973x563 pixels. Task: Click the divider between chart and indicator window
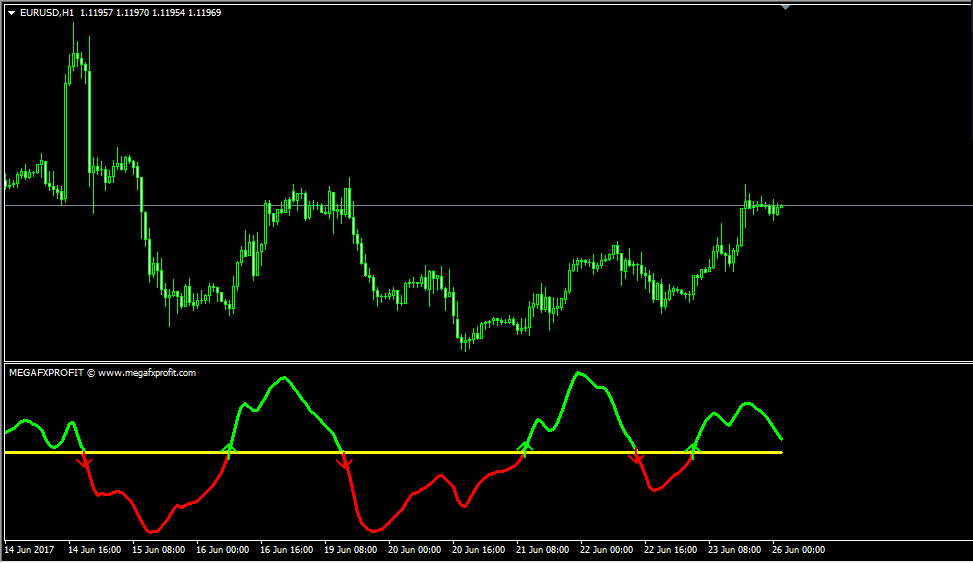(486, 361)
